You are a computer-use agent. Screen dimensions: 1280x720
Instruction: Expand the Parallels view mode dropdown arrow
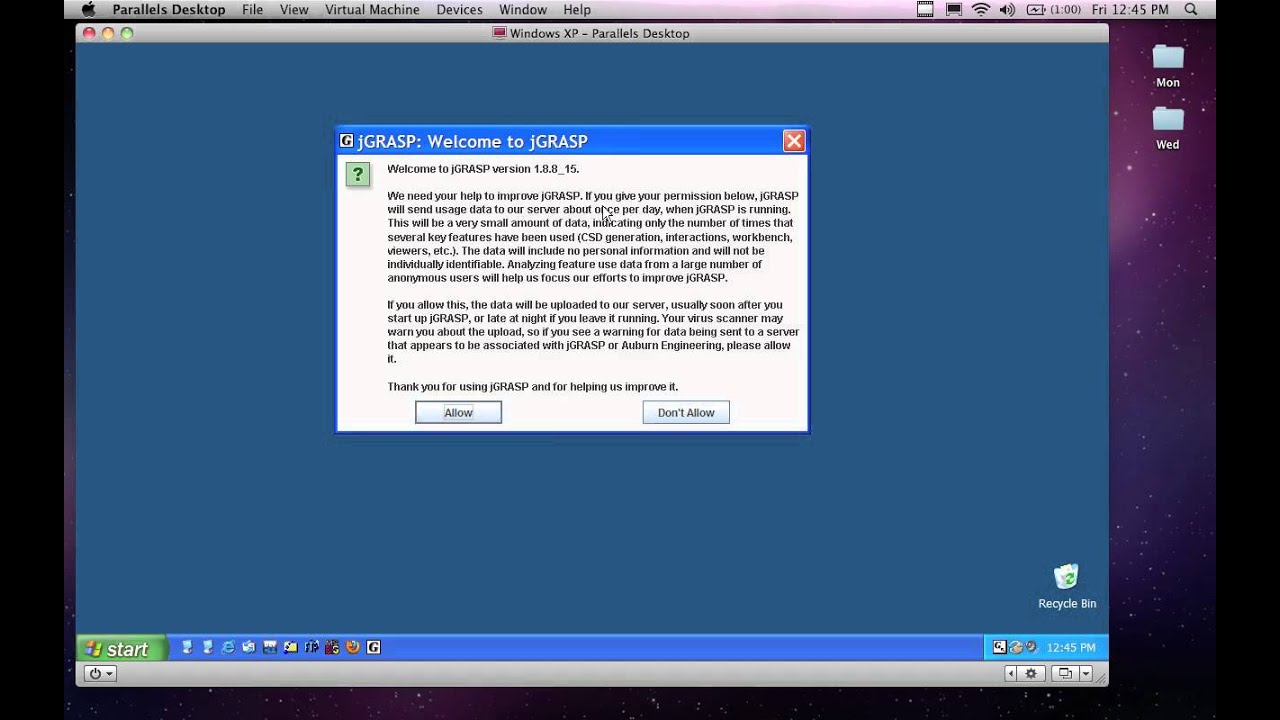point(1085,674)
